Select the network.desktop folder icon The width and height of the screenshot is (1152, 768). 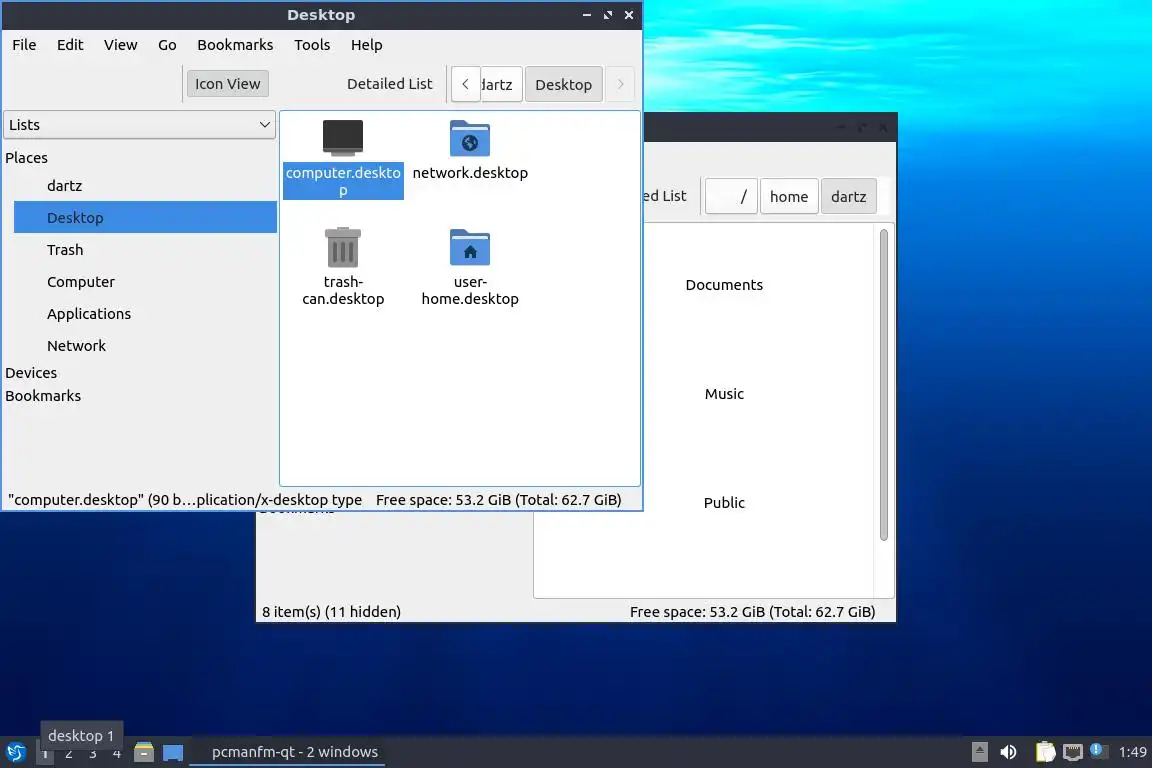pyautogui.click(x=469, y=138)
